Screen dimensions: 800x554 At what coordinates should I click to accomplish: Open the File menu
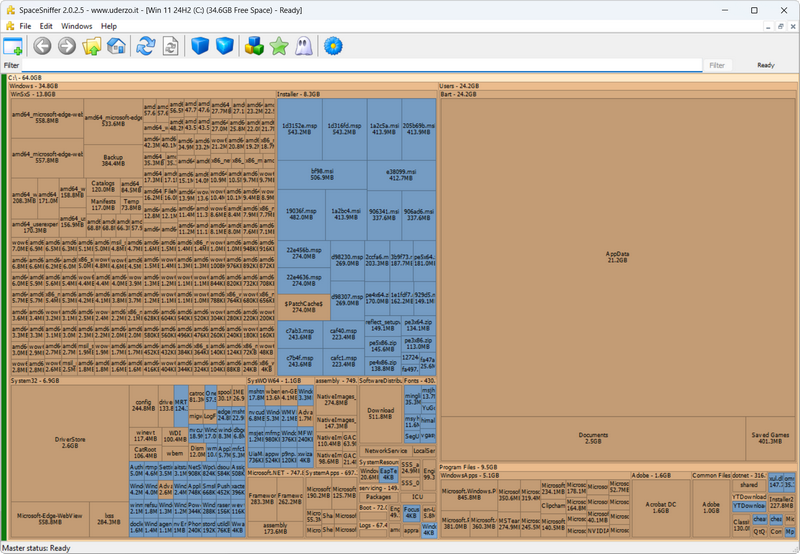pos(25,26)
